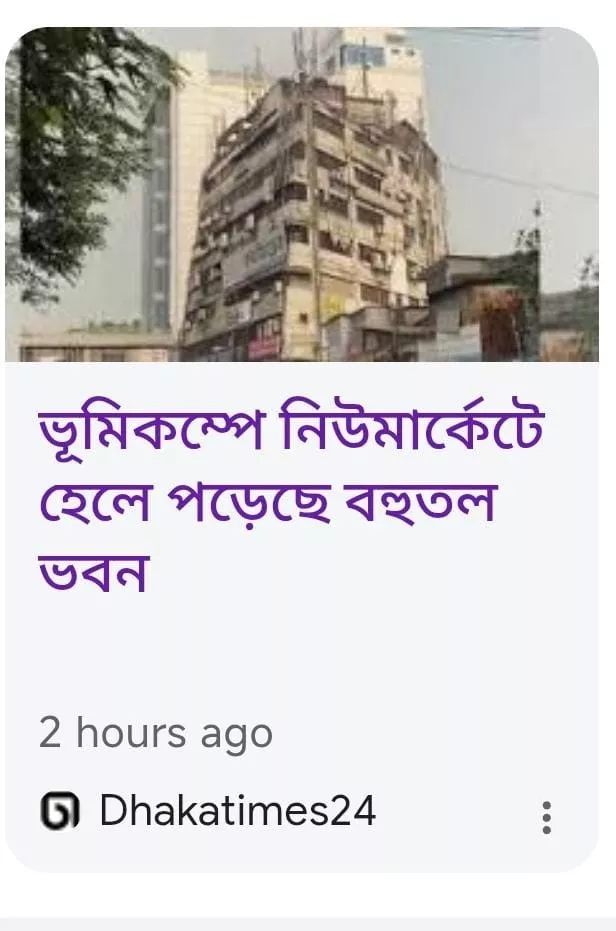Click the Dhakatimes24 publisher logo icon
Image resolution: width=616 pixels, height=931 pixels.
click(59, 811)
